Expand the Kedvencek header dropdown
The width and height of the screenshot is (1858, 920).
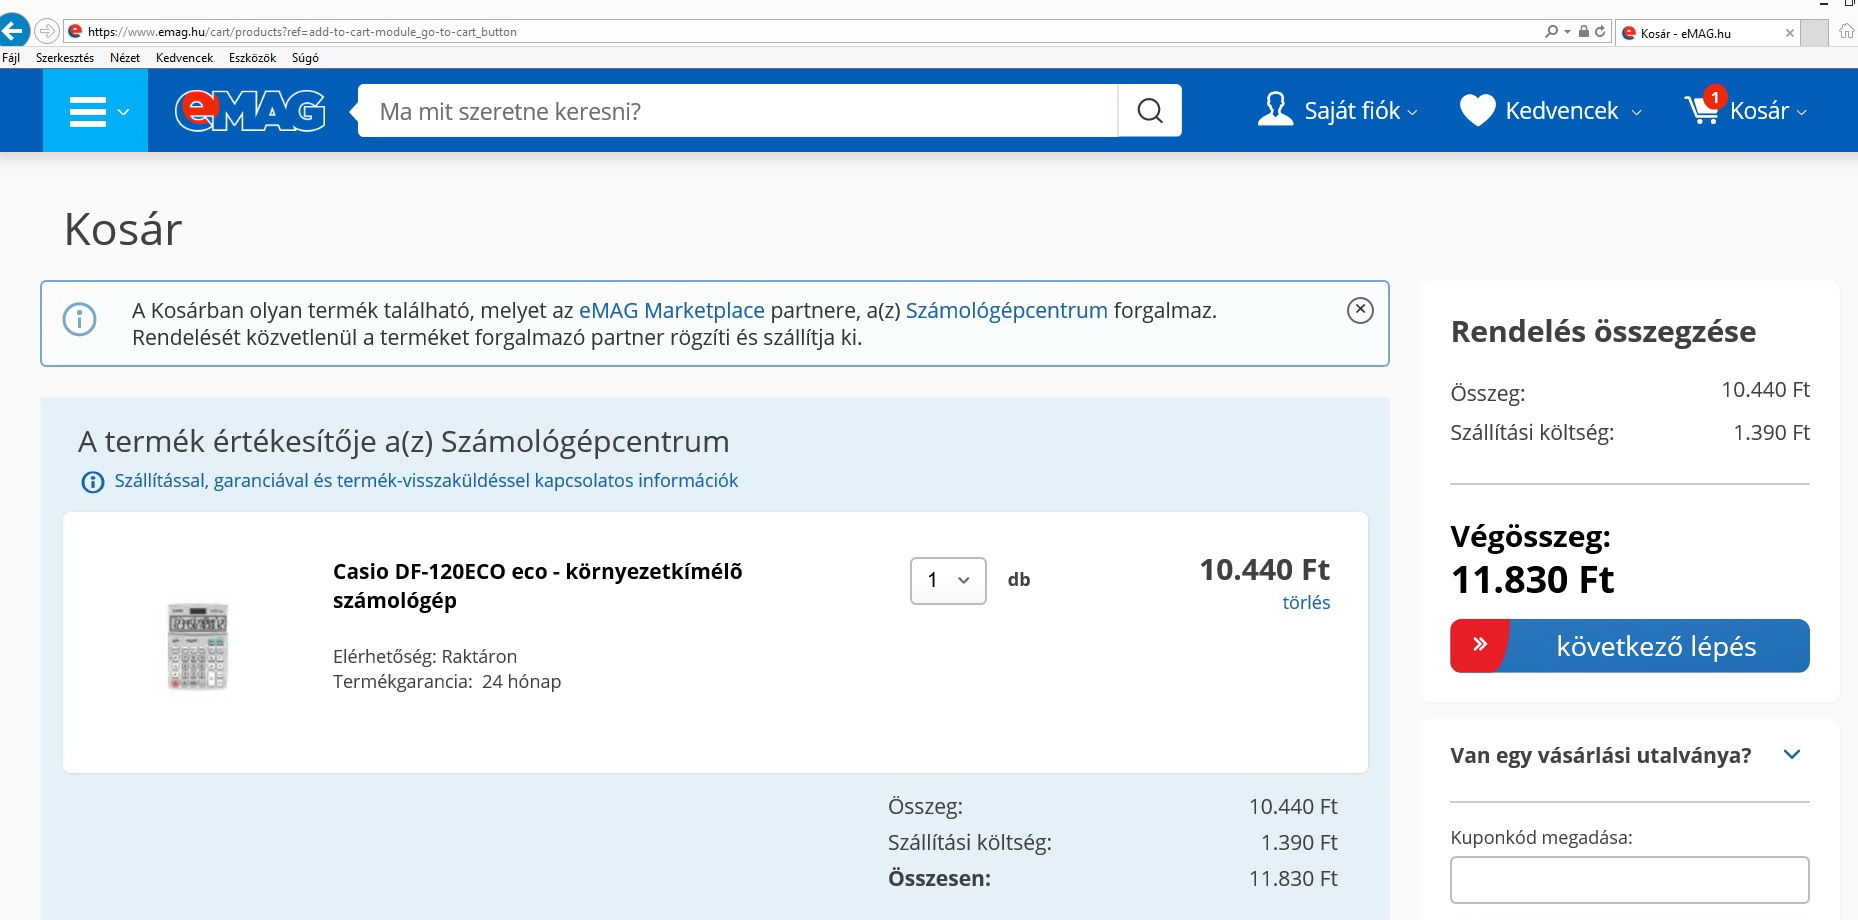click(1636, 113)
